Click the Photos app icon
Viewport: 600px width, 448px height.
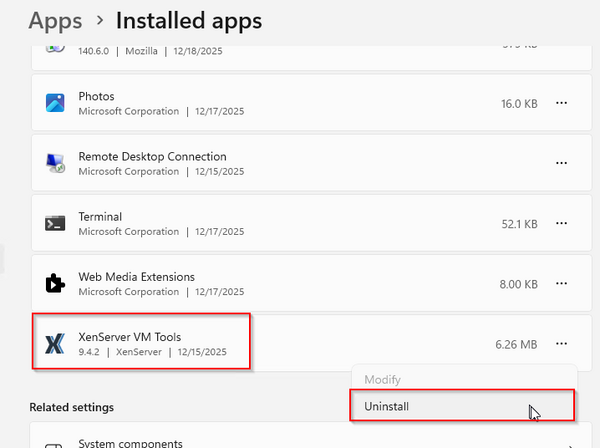click(x=55, y=103)
